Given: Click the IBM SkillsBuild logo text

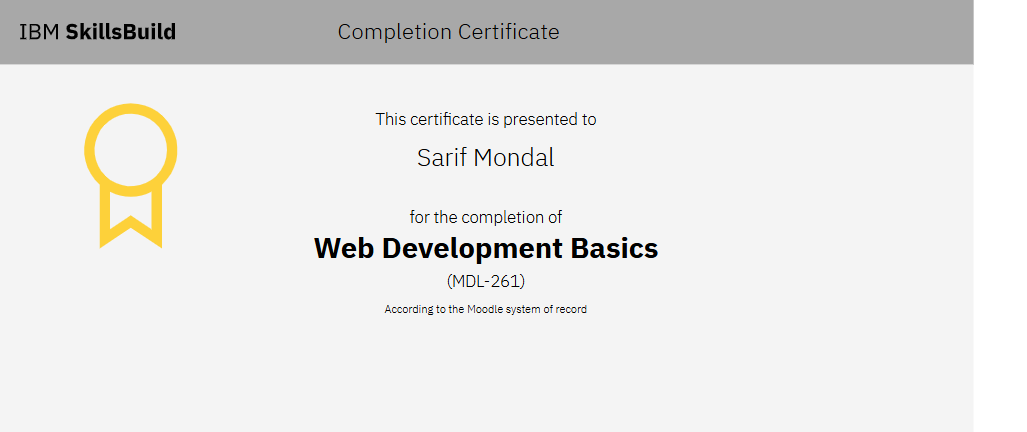Looking at the screenshot, I should [x=98, y=32].
